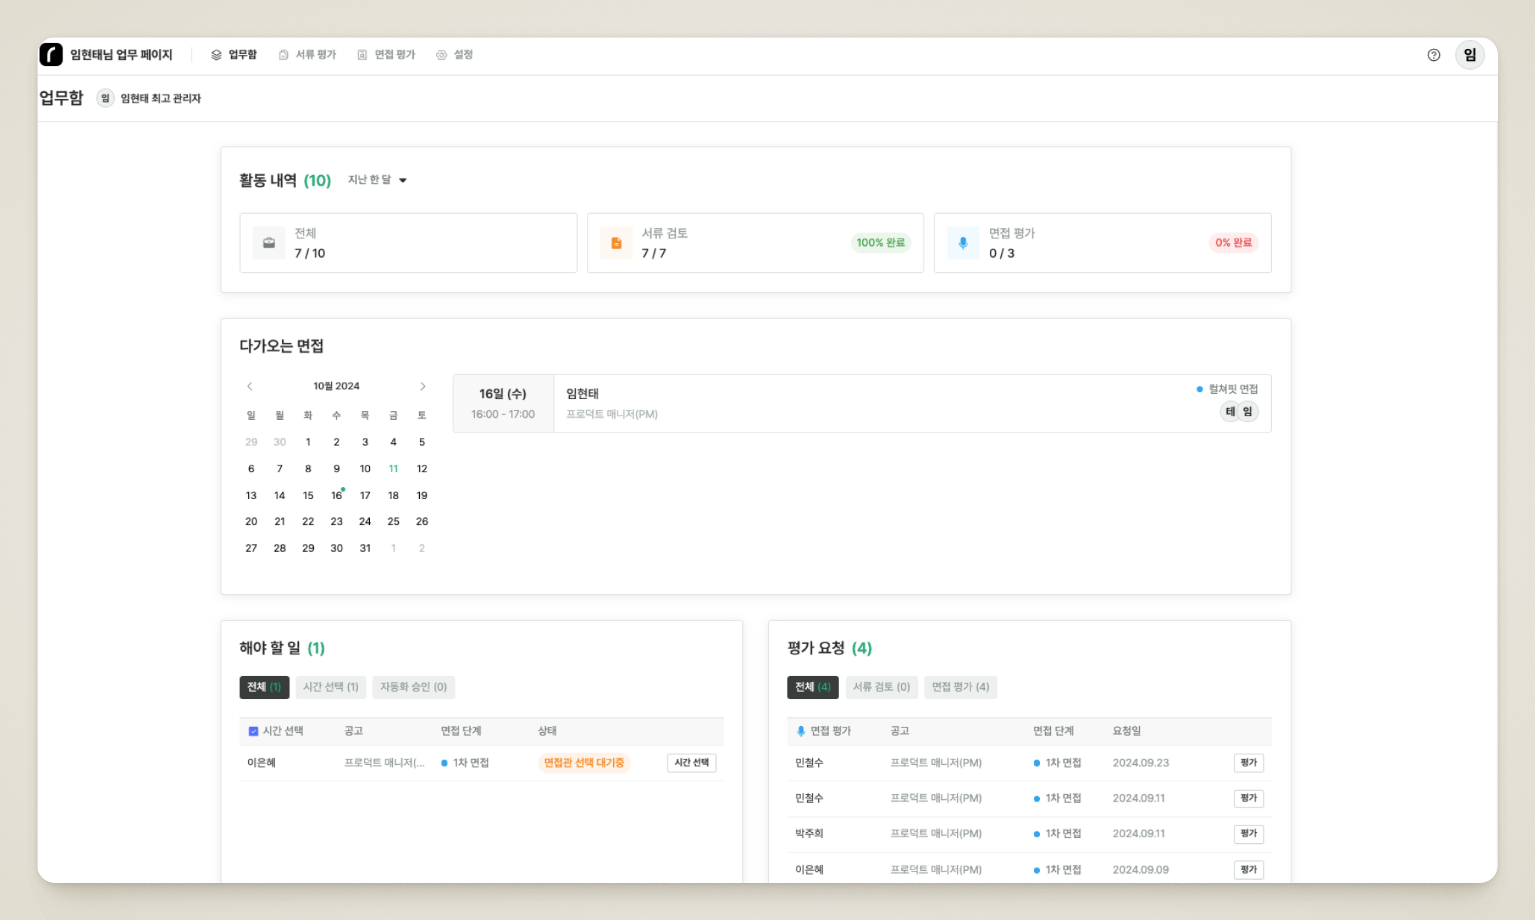Click the briefcase icon in 전체 card
This screenshot has width=1535, height=920.
tap(269, 243)
